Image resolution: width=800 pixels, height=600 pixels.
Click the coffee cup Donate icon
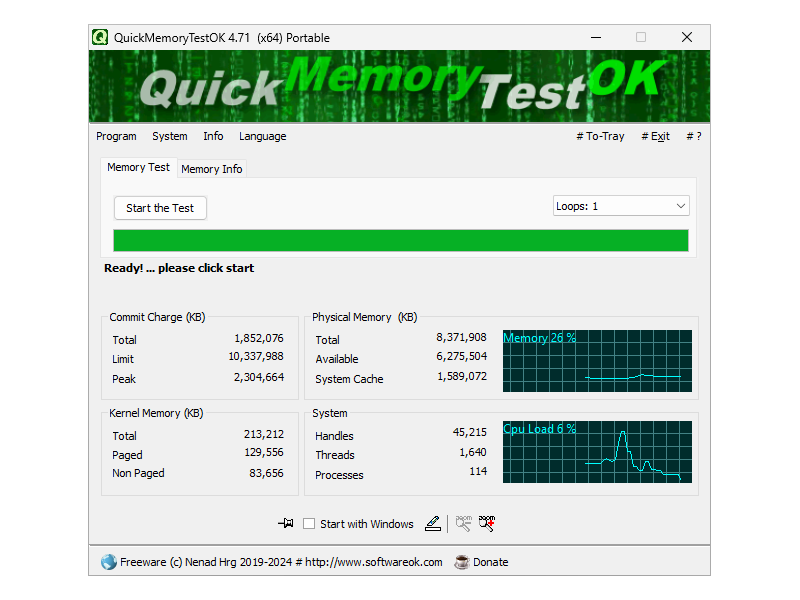coord(461,562)
